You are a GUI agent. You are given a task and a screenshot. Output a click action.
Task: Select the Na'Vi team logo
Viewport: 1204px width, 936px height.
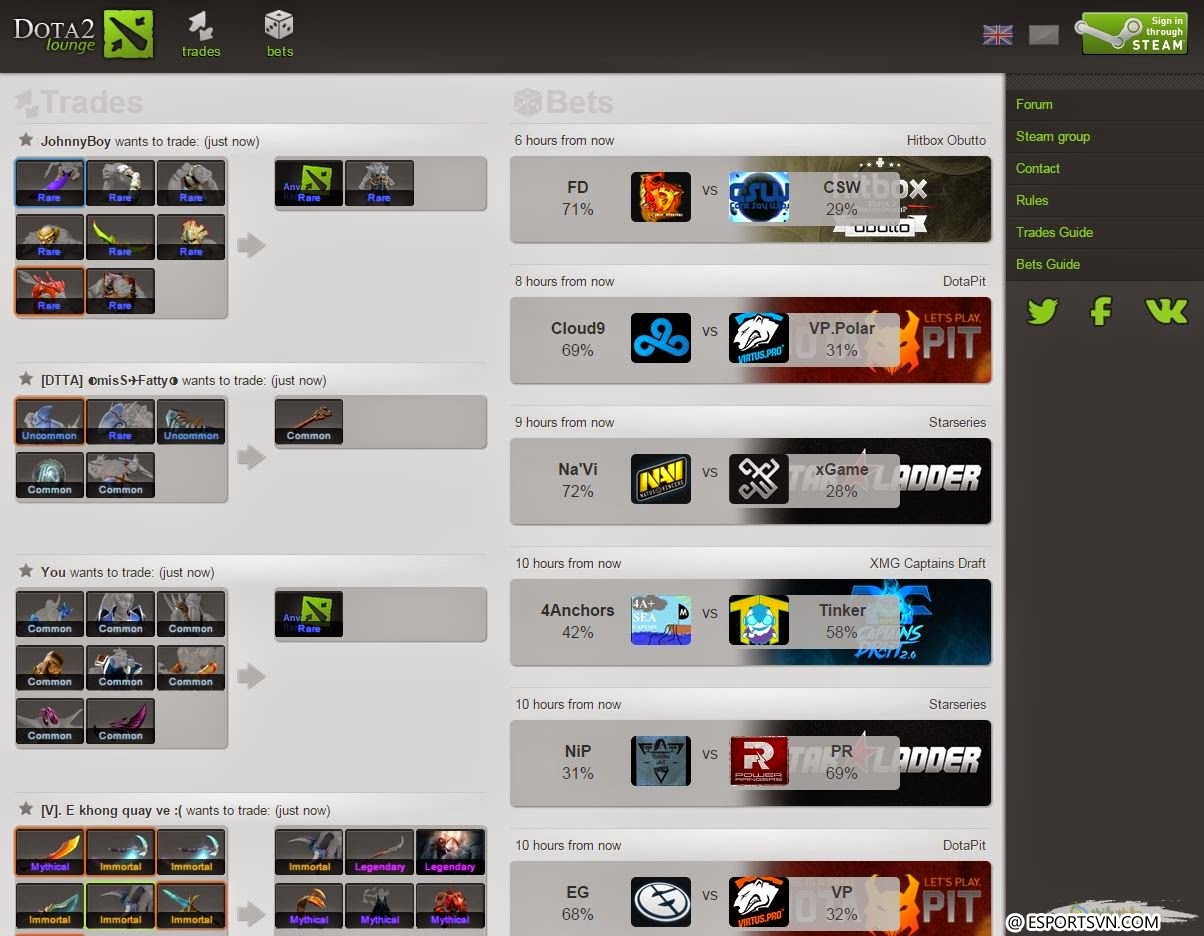[x=661, y=479]
